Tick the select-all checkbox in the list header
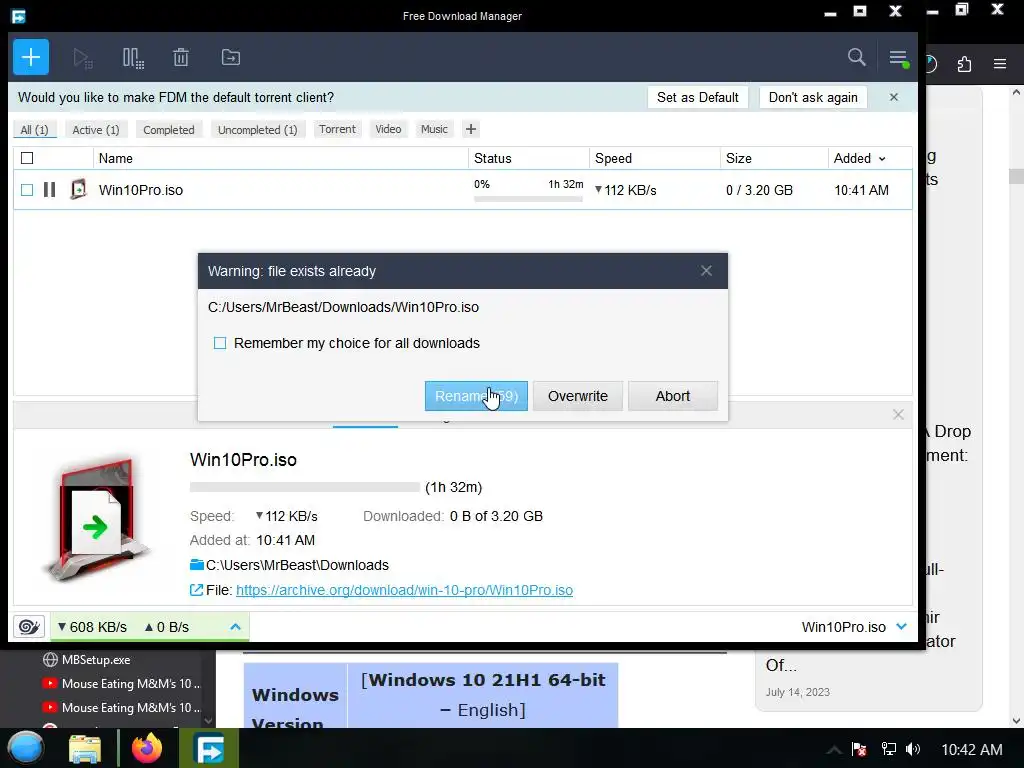The height and width of the screenshot is (768, 1024). (27, 158)
